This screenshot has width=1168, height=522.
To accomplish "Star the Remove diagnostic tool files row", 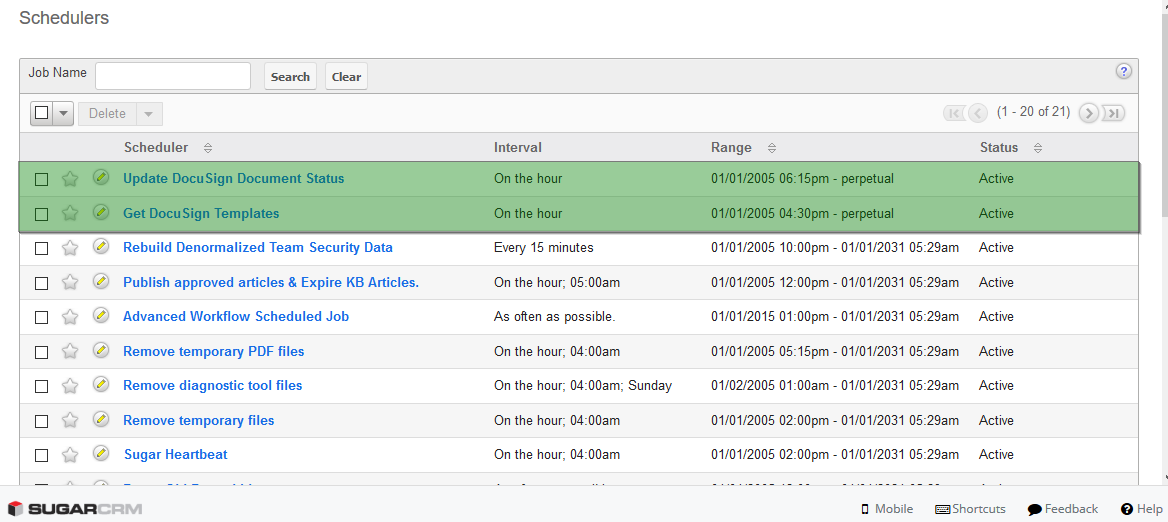I will click(x=70, y=386).
